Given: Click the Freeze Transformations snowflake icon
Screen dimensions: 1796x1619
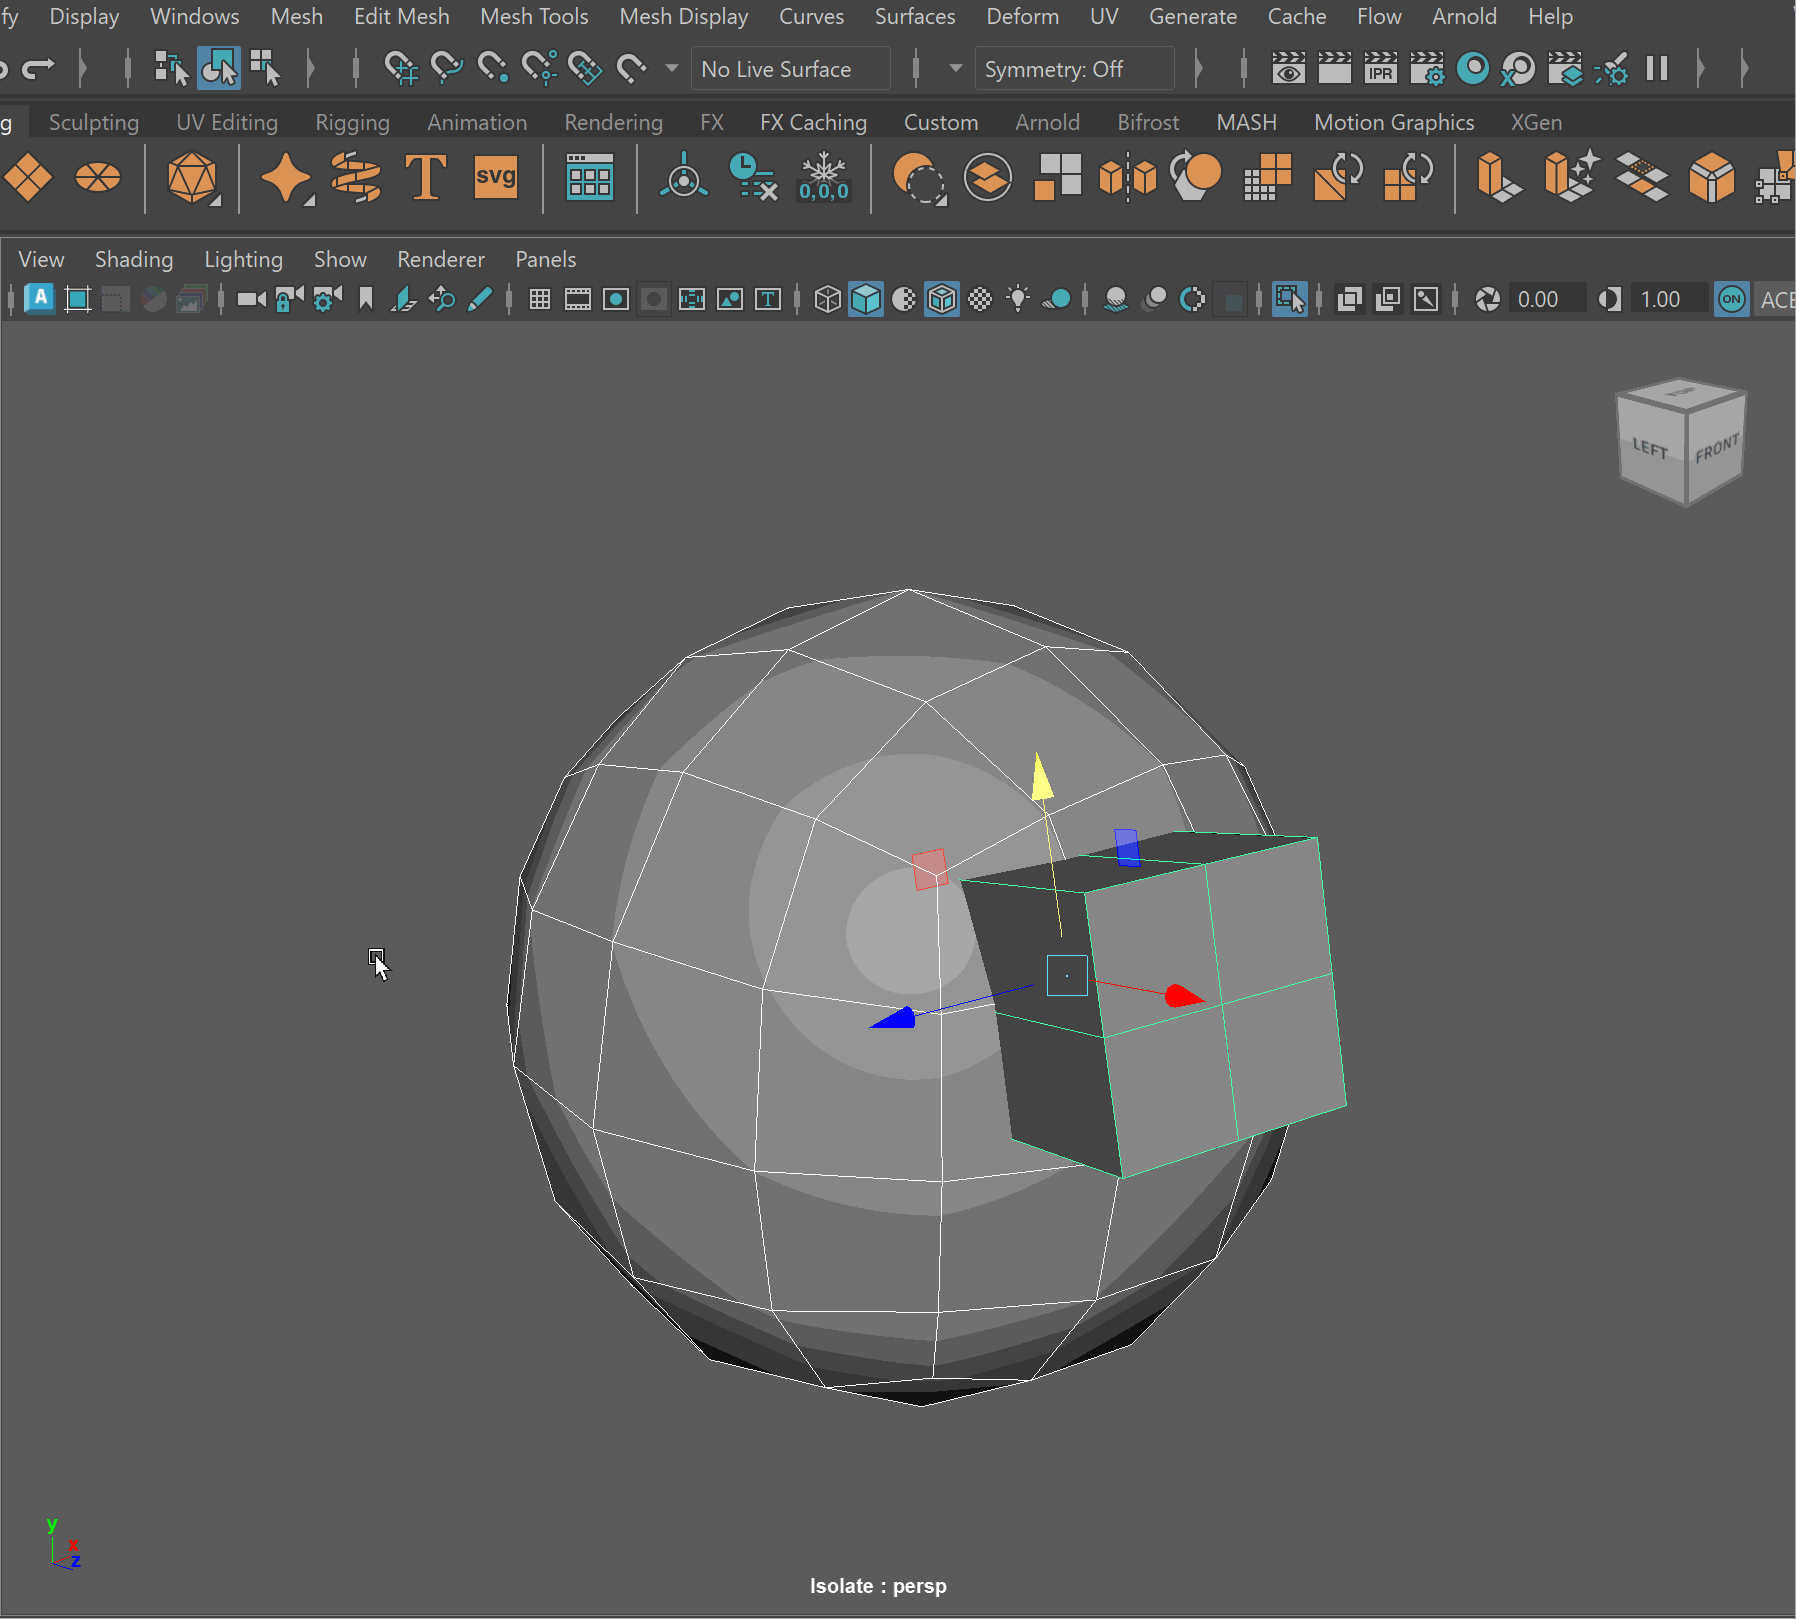Looking at the screenshot, I should (x=823, y=178).
